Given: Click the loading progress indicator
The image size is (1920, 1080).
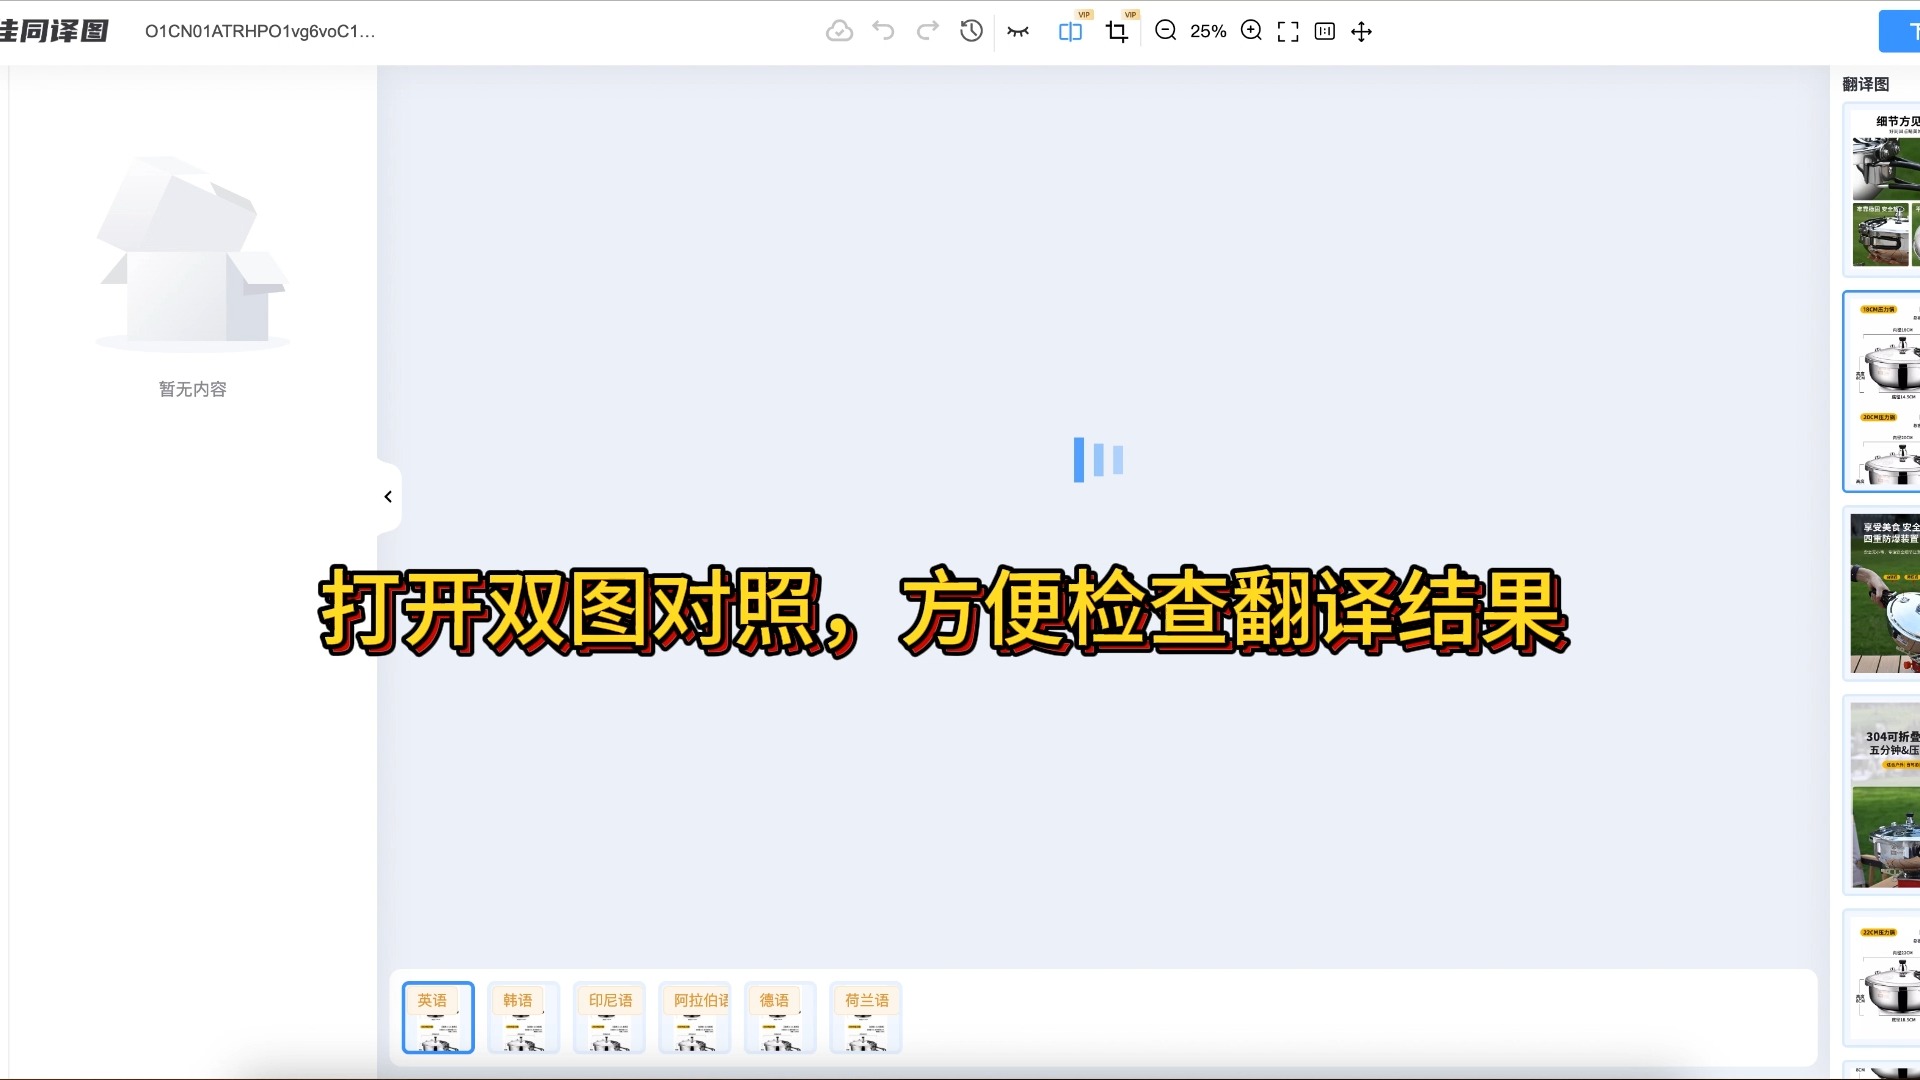Looking at the screenshot, I should tap(1098, 459).
